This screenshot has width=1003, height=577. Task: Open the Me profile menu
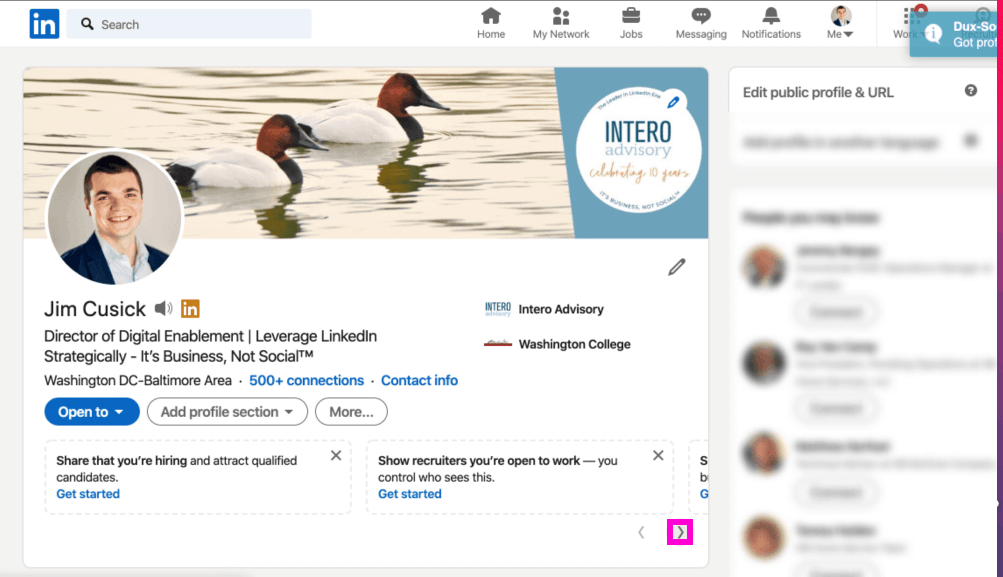[x=840, y=23]
